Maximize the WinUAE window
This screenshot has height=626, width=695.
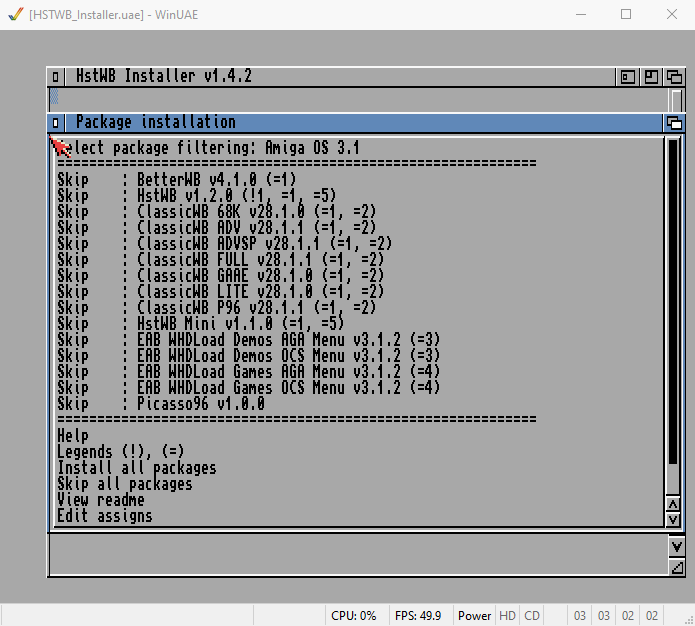pyautogui.click(x=626, y=14)
